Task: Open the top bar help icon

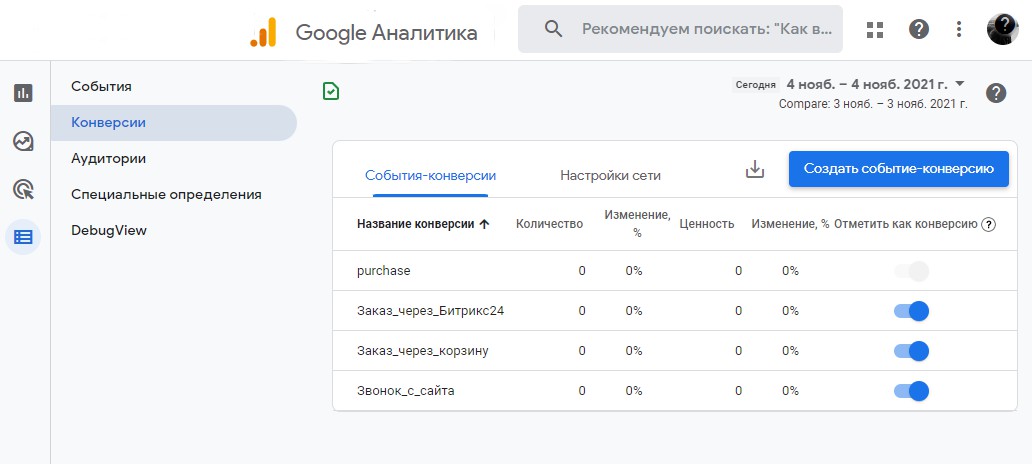Action: (x=919, y=29)
